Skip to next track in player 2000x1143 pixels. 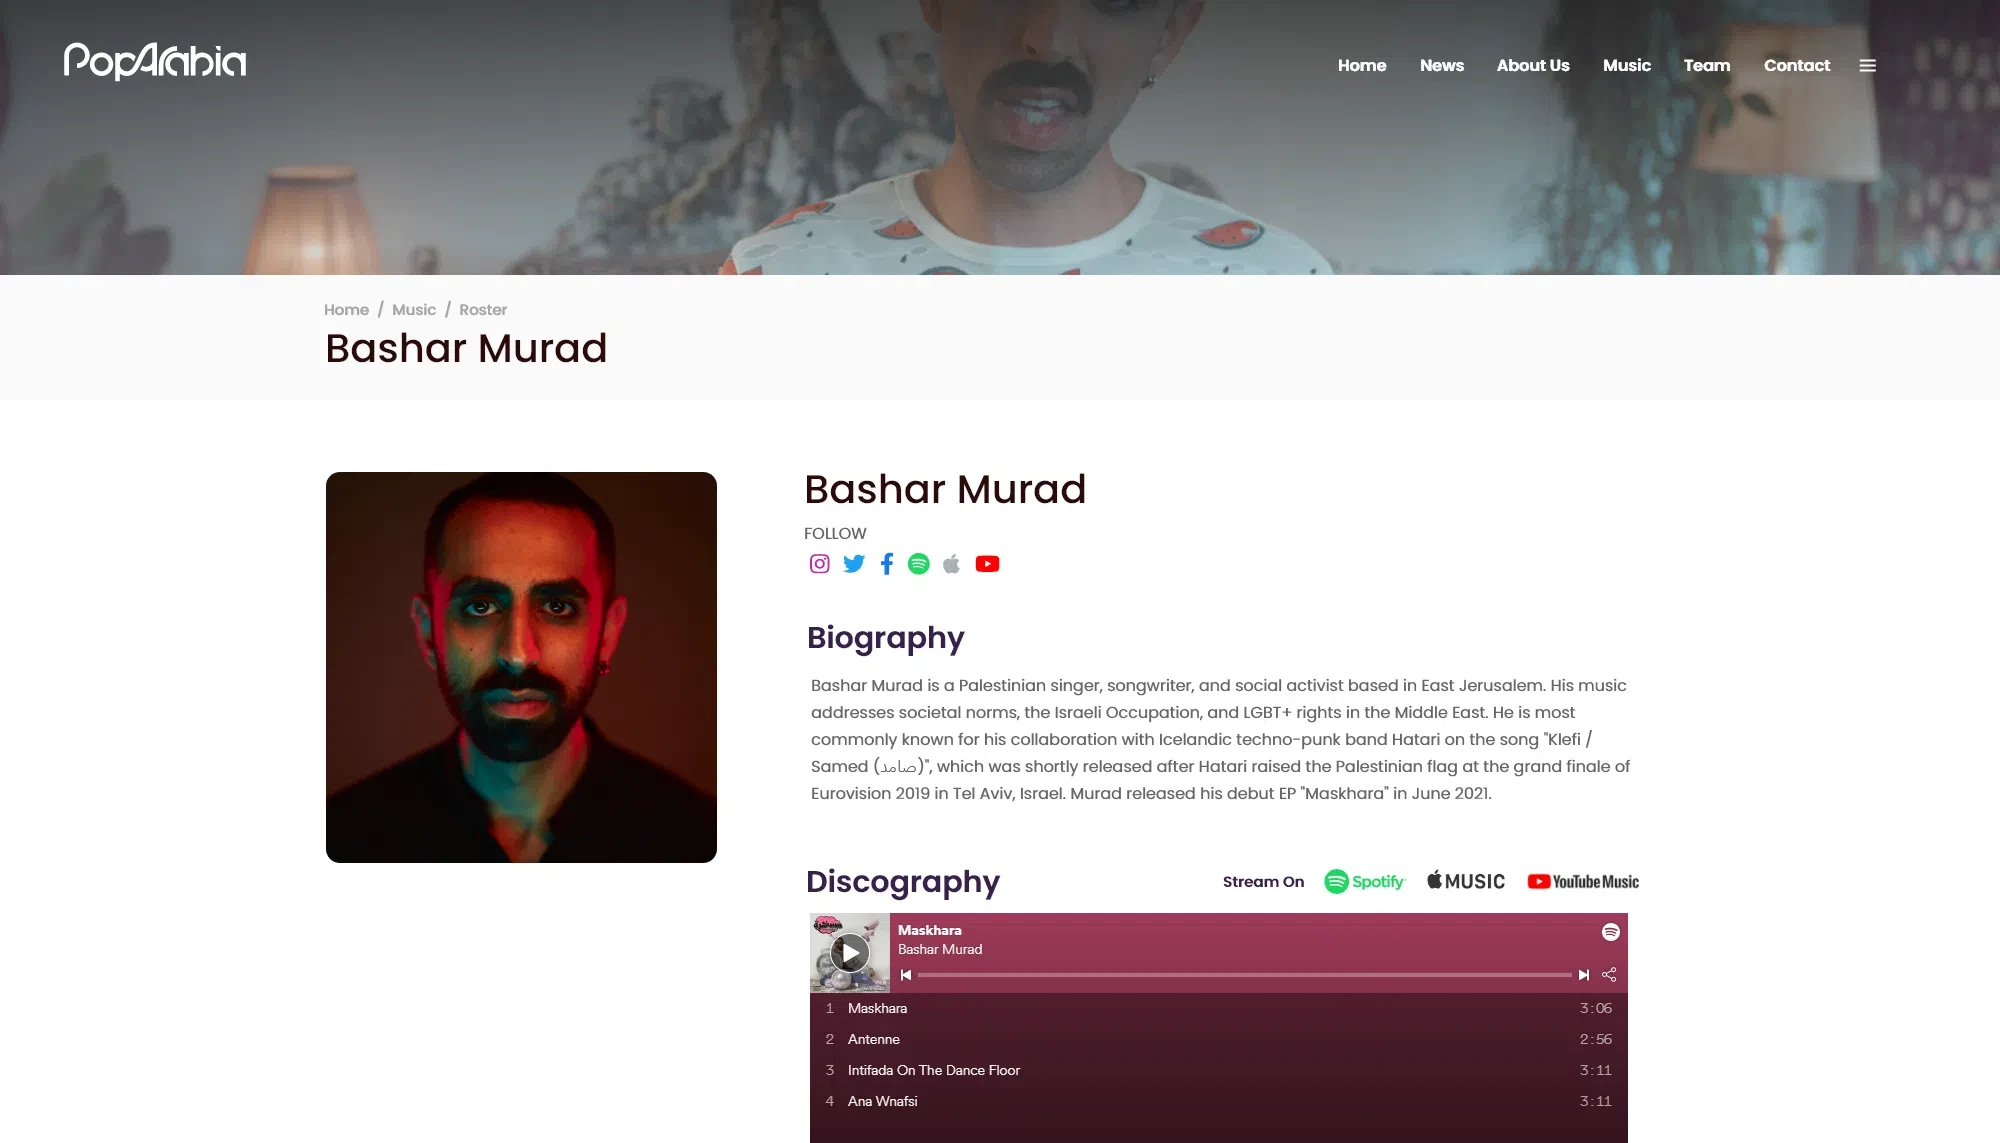point(1583,975)
